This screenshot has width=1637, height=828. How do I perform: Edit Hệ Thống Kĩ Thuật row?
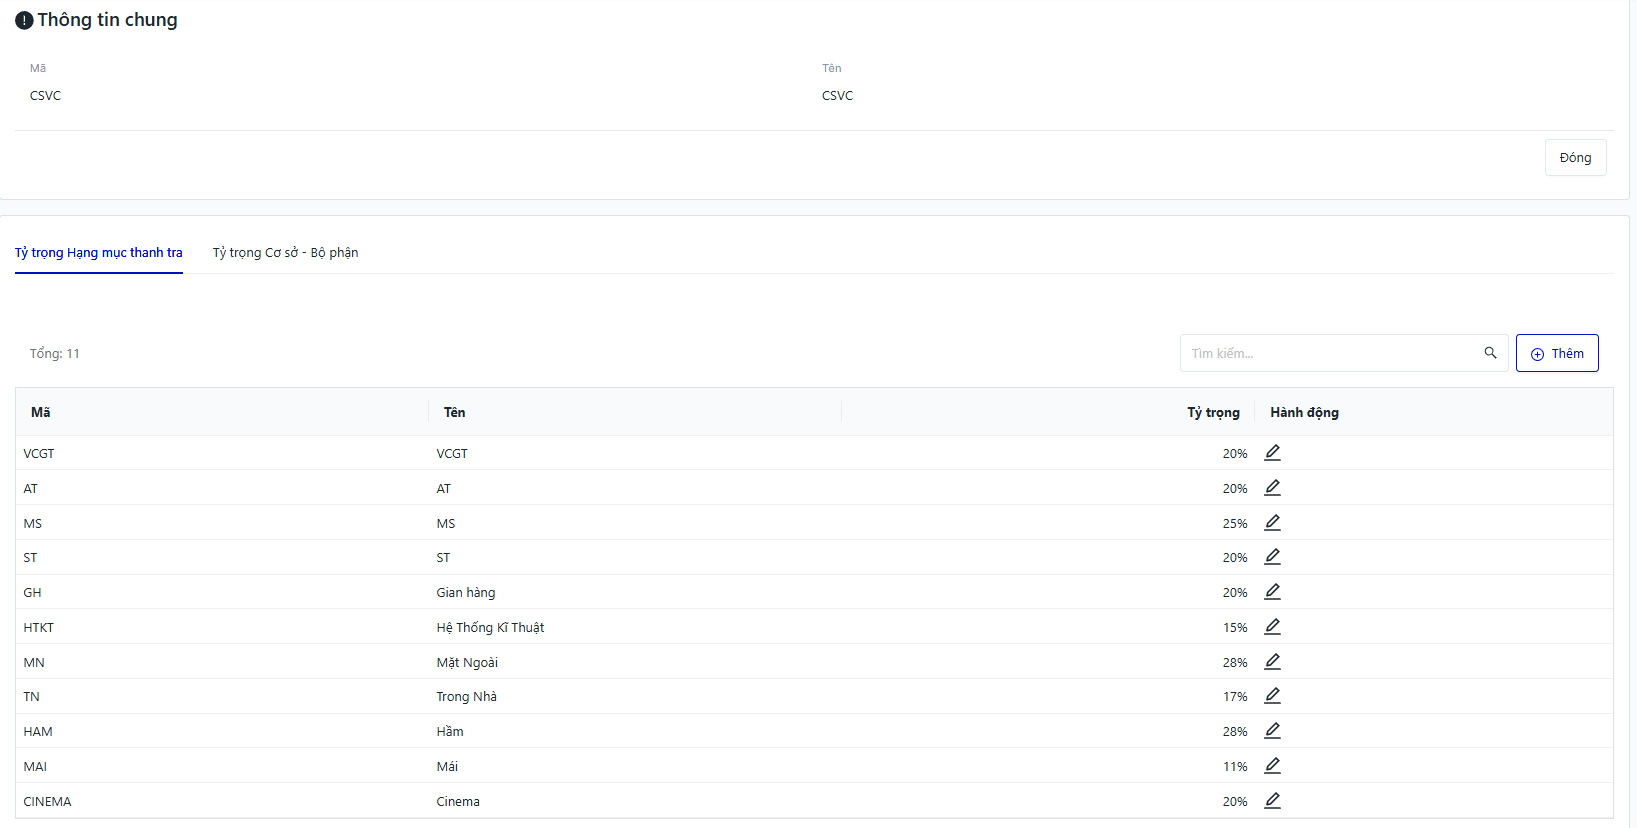tap(1272, 627)
